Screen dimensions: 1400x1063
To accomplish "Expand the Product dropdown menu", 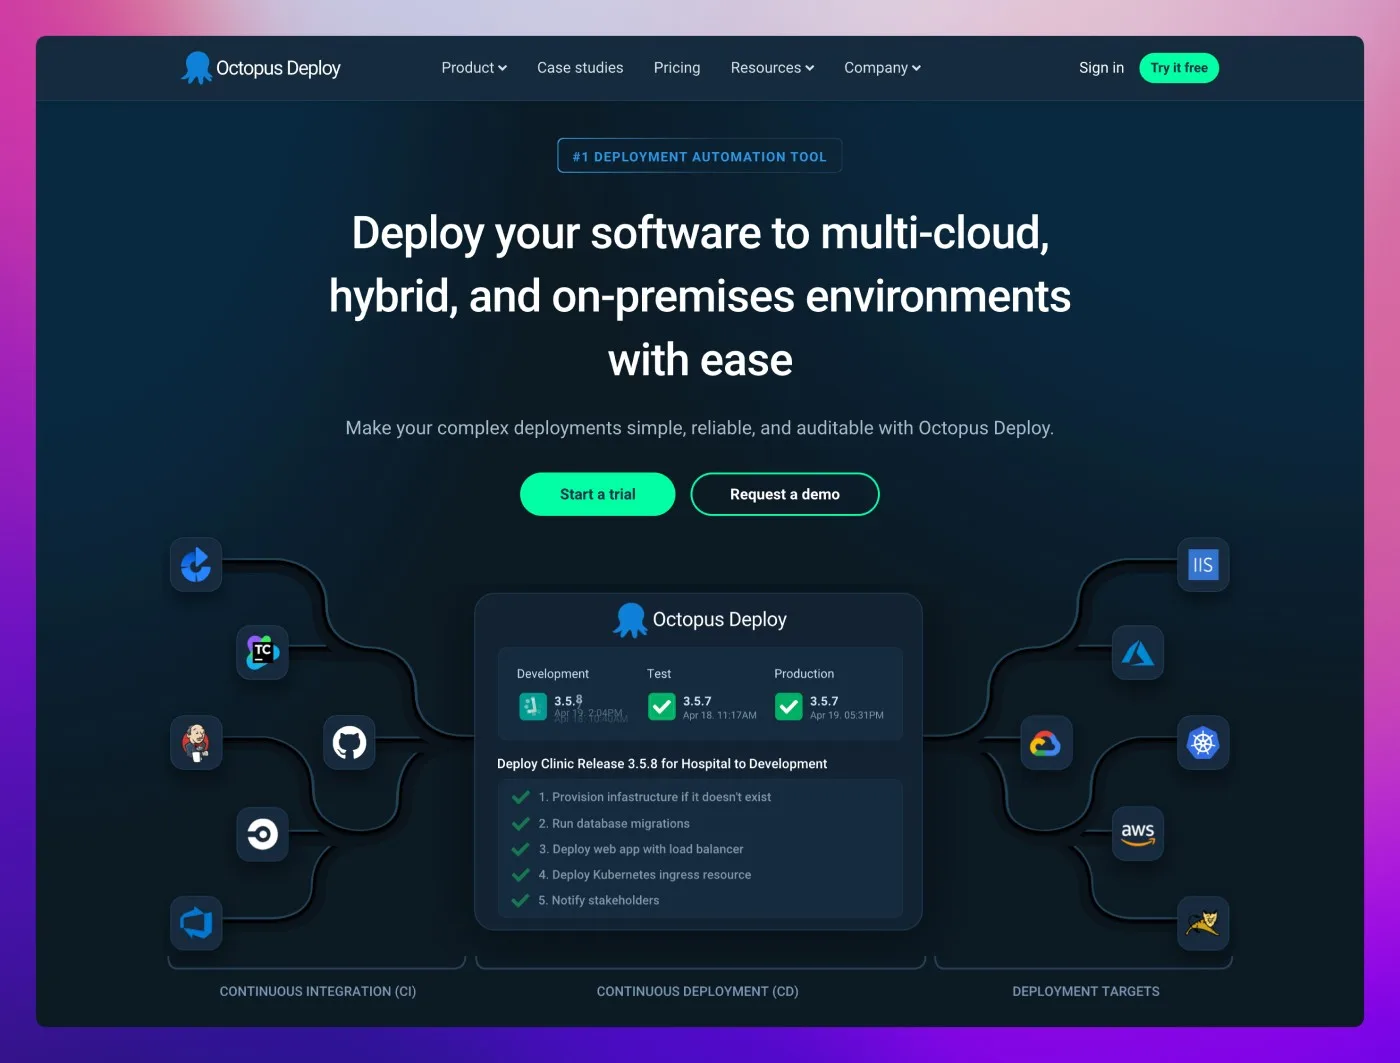I will coord(474,68).
